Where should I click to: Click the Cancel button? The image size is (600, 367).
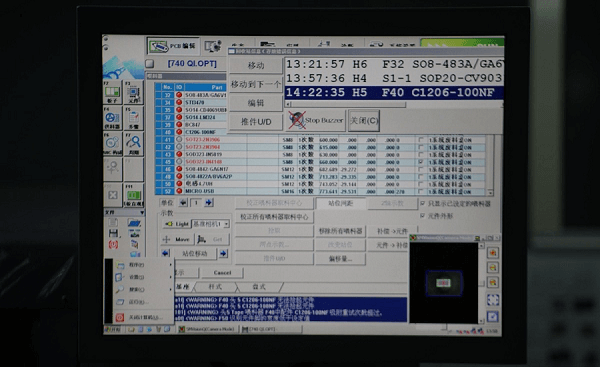222,272
